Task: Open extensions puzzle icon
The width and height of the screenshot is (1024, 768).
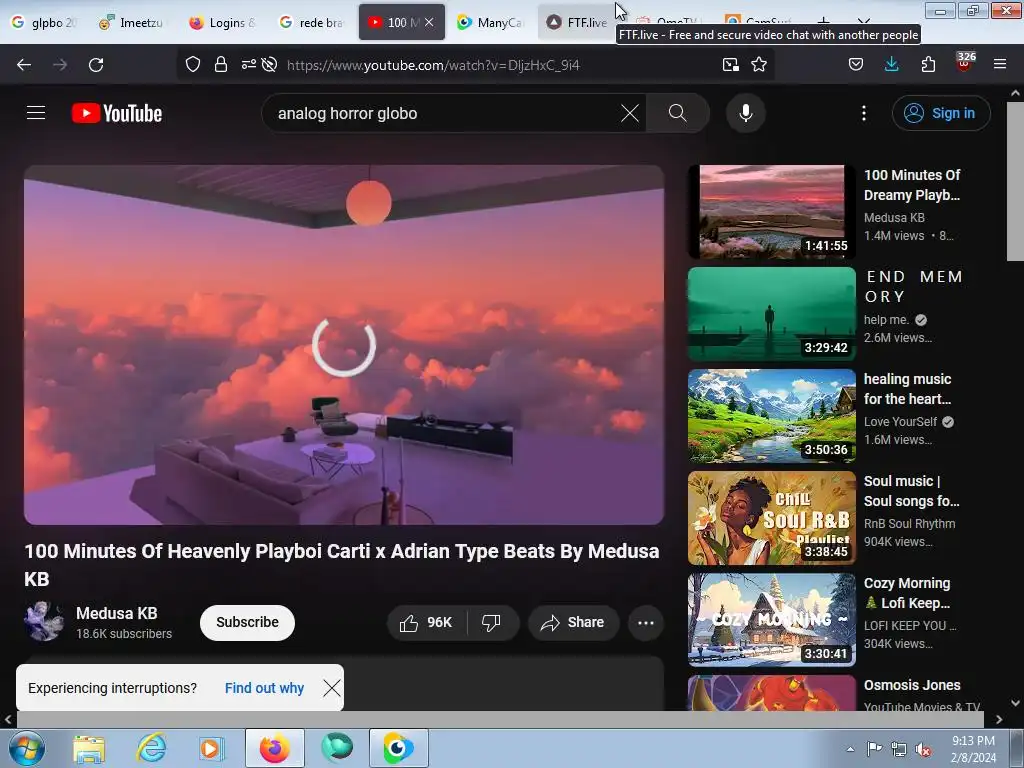Action: (928, 65)
